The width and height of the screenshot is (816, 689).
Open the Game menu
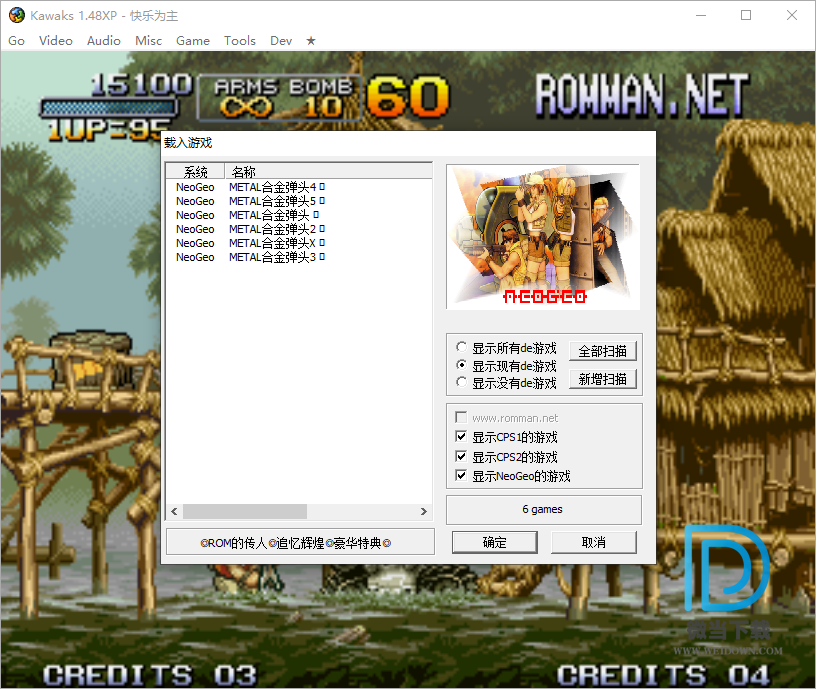tap(193, 41)
